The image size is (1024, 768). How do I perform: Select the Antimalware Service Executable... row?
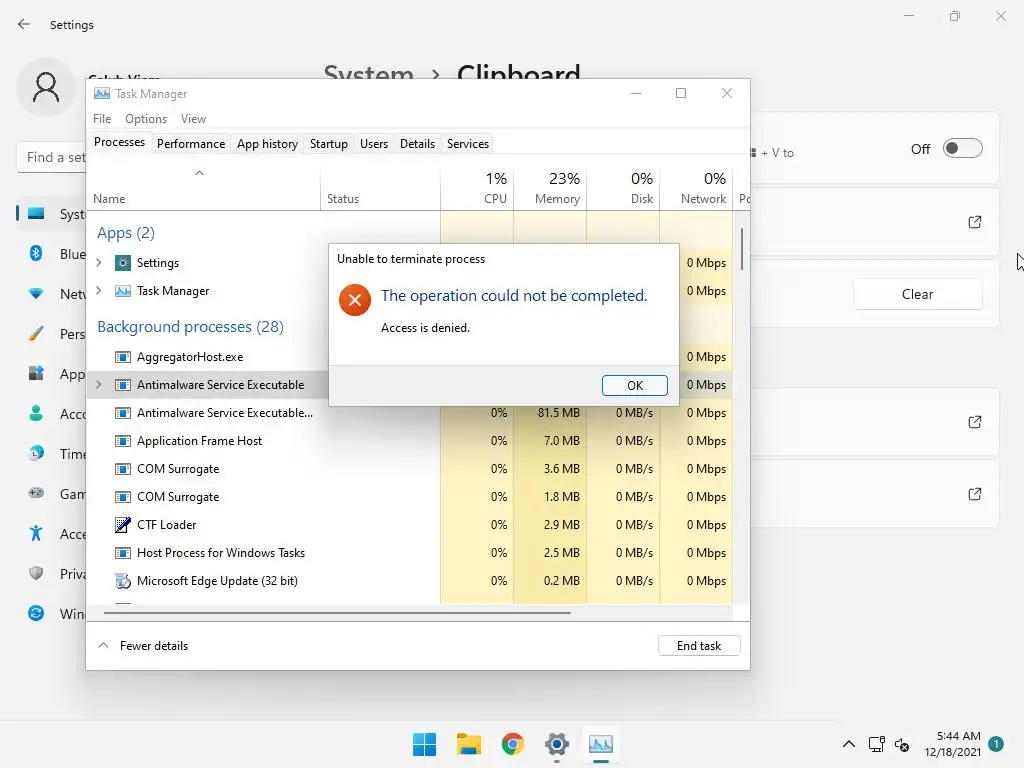(x=409, y=413)
